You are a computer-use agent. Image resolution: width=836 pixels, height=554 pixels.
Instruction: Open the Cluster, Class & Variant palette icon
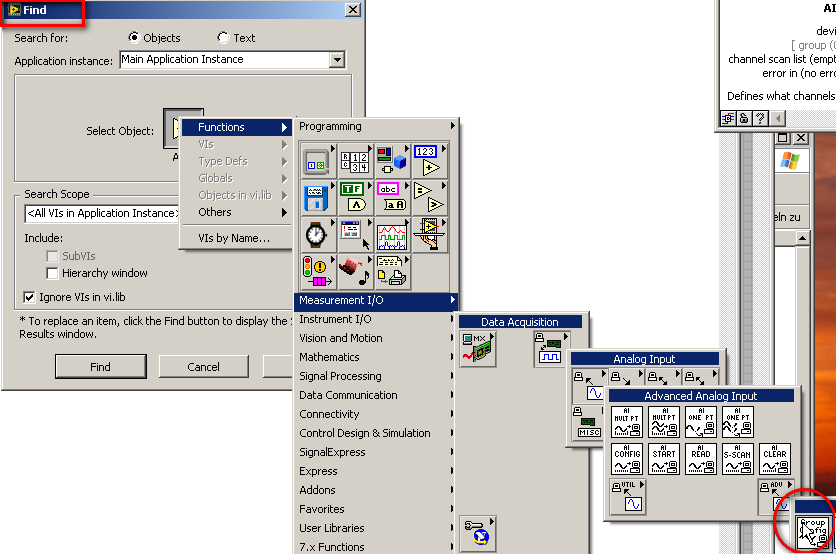point(393,161)
